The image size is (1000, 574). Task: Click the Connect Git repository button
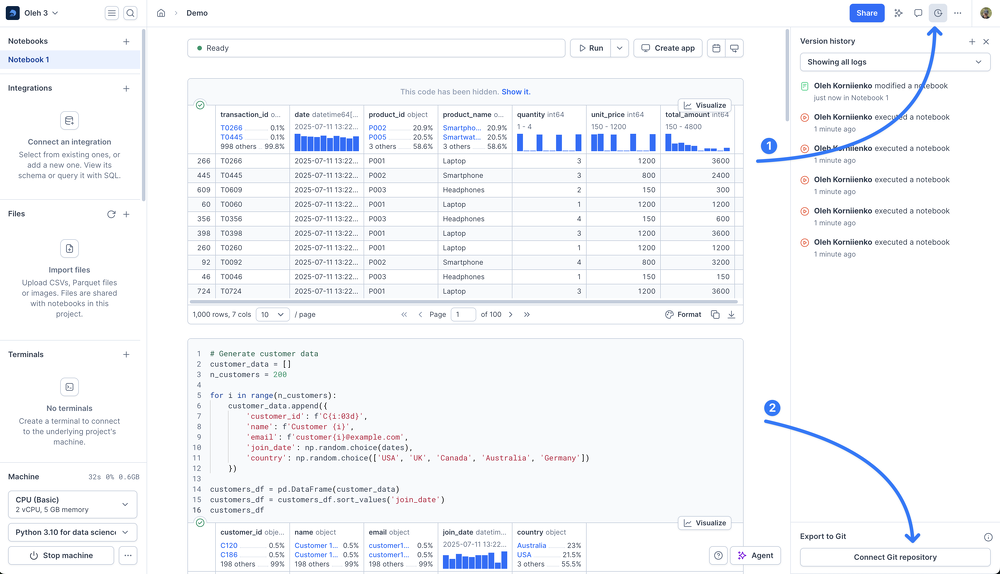895,557
